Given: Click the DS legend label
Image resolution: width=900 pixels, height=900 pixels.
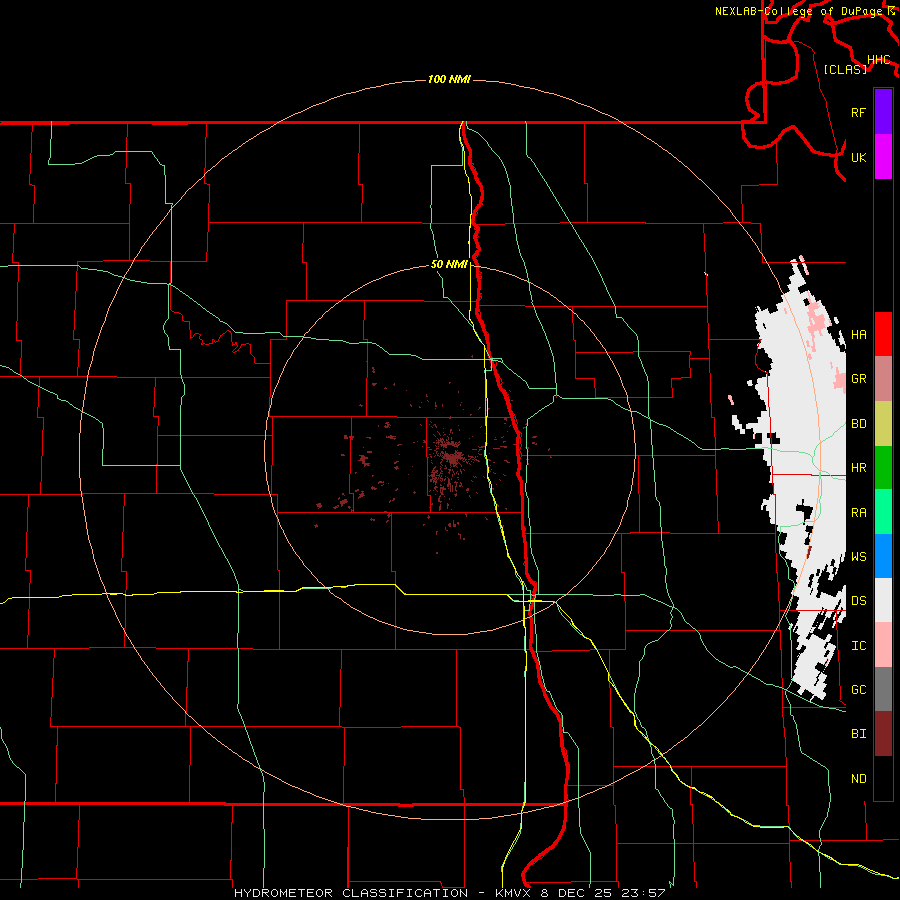Looking at the screenshot, I should [858, 601].
